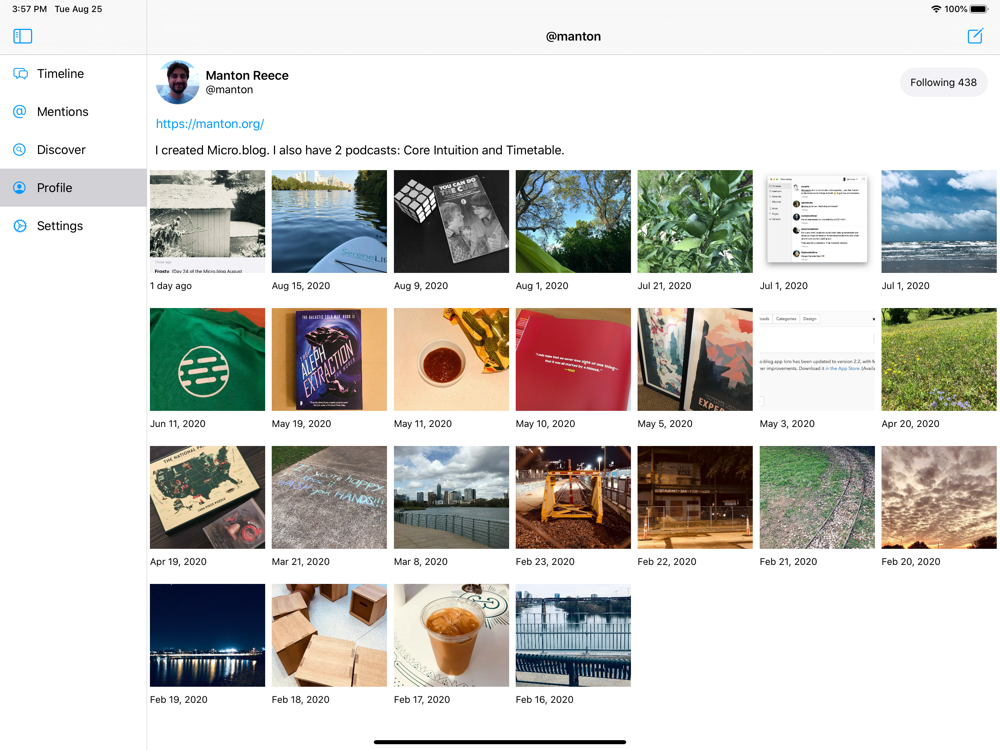Click the Timeline chat bubbles icon
Image resolution: width=1000 pixels, height=750 pixels.
pos(20,74)
